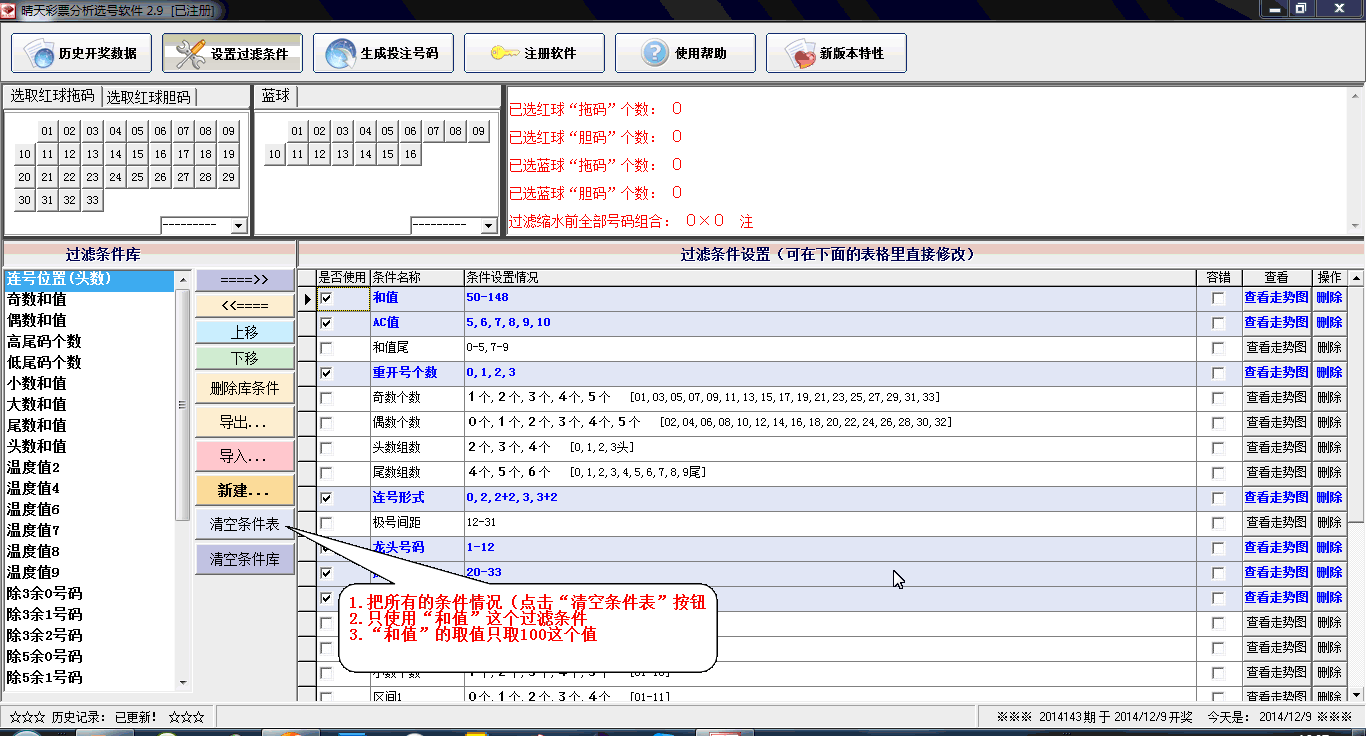Screen dimensions: 1366x736
Task: Open 注册软件 with the key icon
Action: (x=504, y=54)
